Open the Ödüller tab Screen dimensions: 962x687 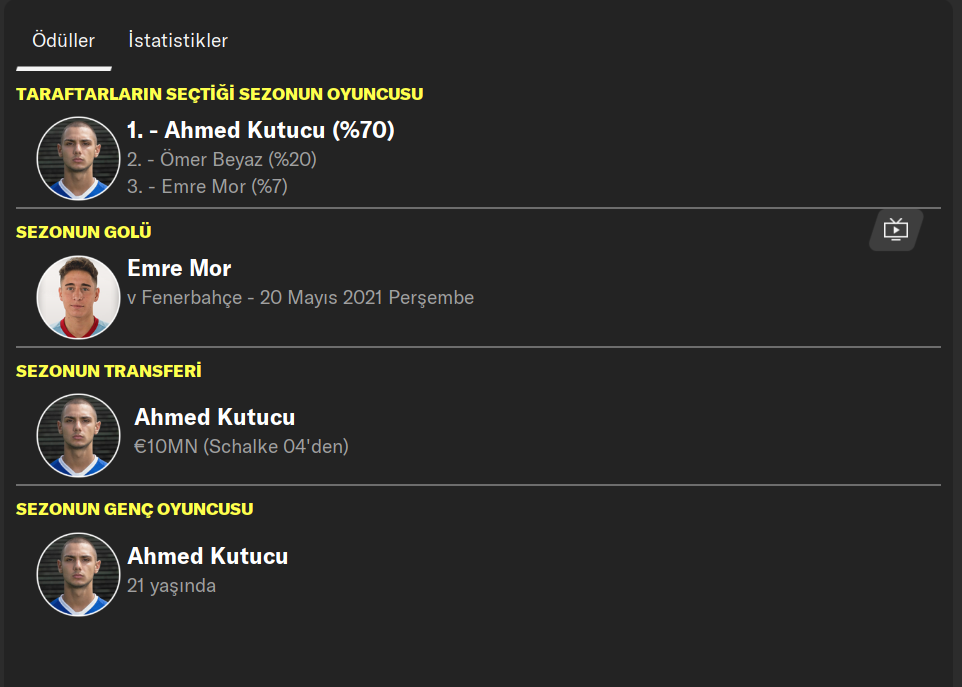pyautogui.click(x=64, y=41)
